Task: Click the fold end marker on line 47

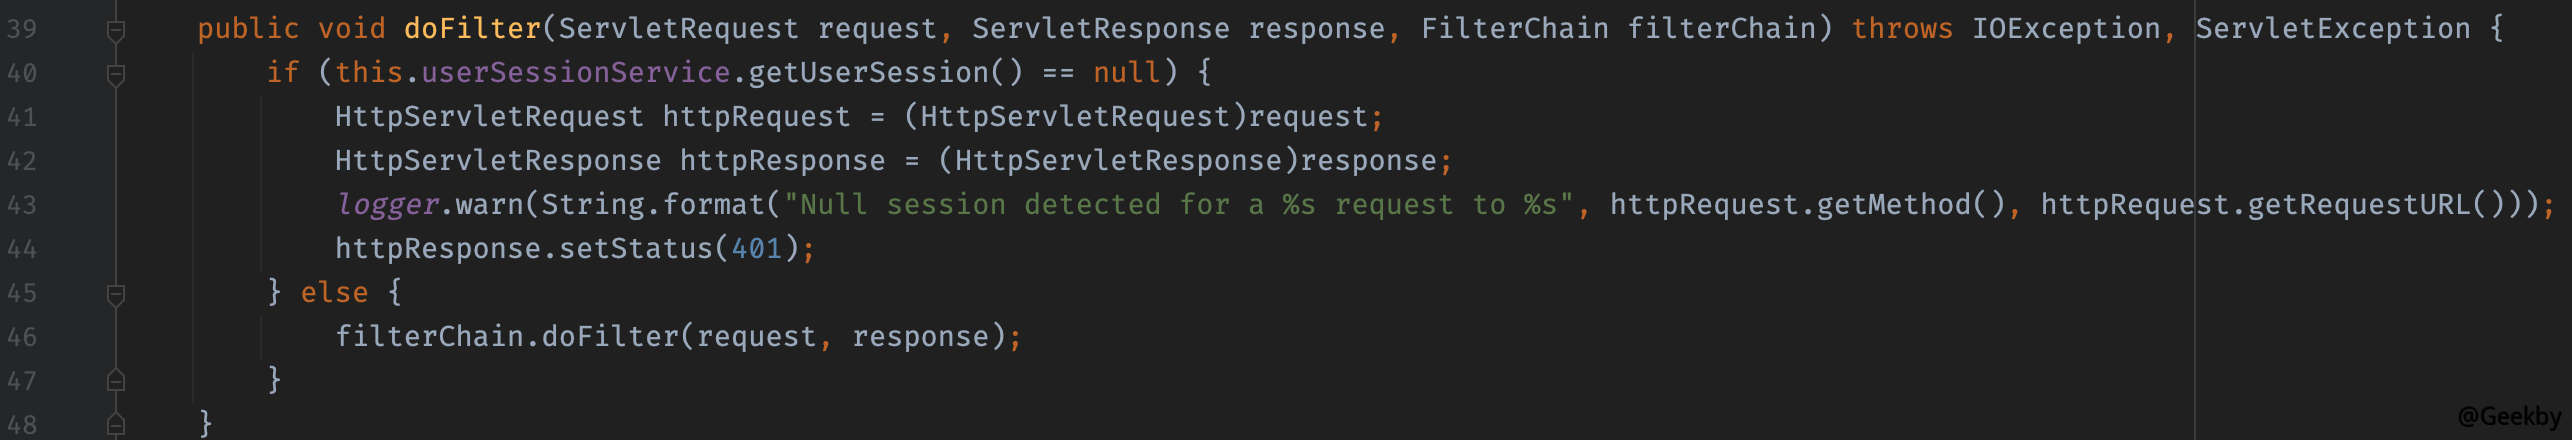Action: click(116, 381)
